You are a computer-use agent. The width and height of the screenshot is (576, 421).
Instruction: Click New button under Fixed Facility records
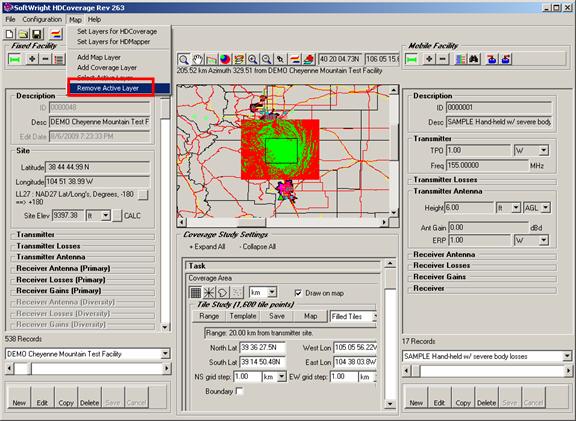(x=19, y=397)
